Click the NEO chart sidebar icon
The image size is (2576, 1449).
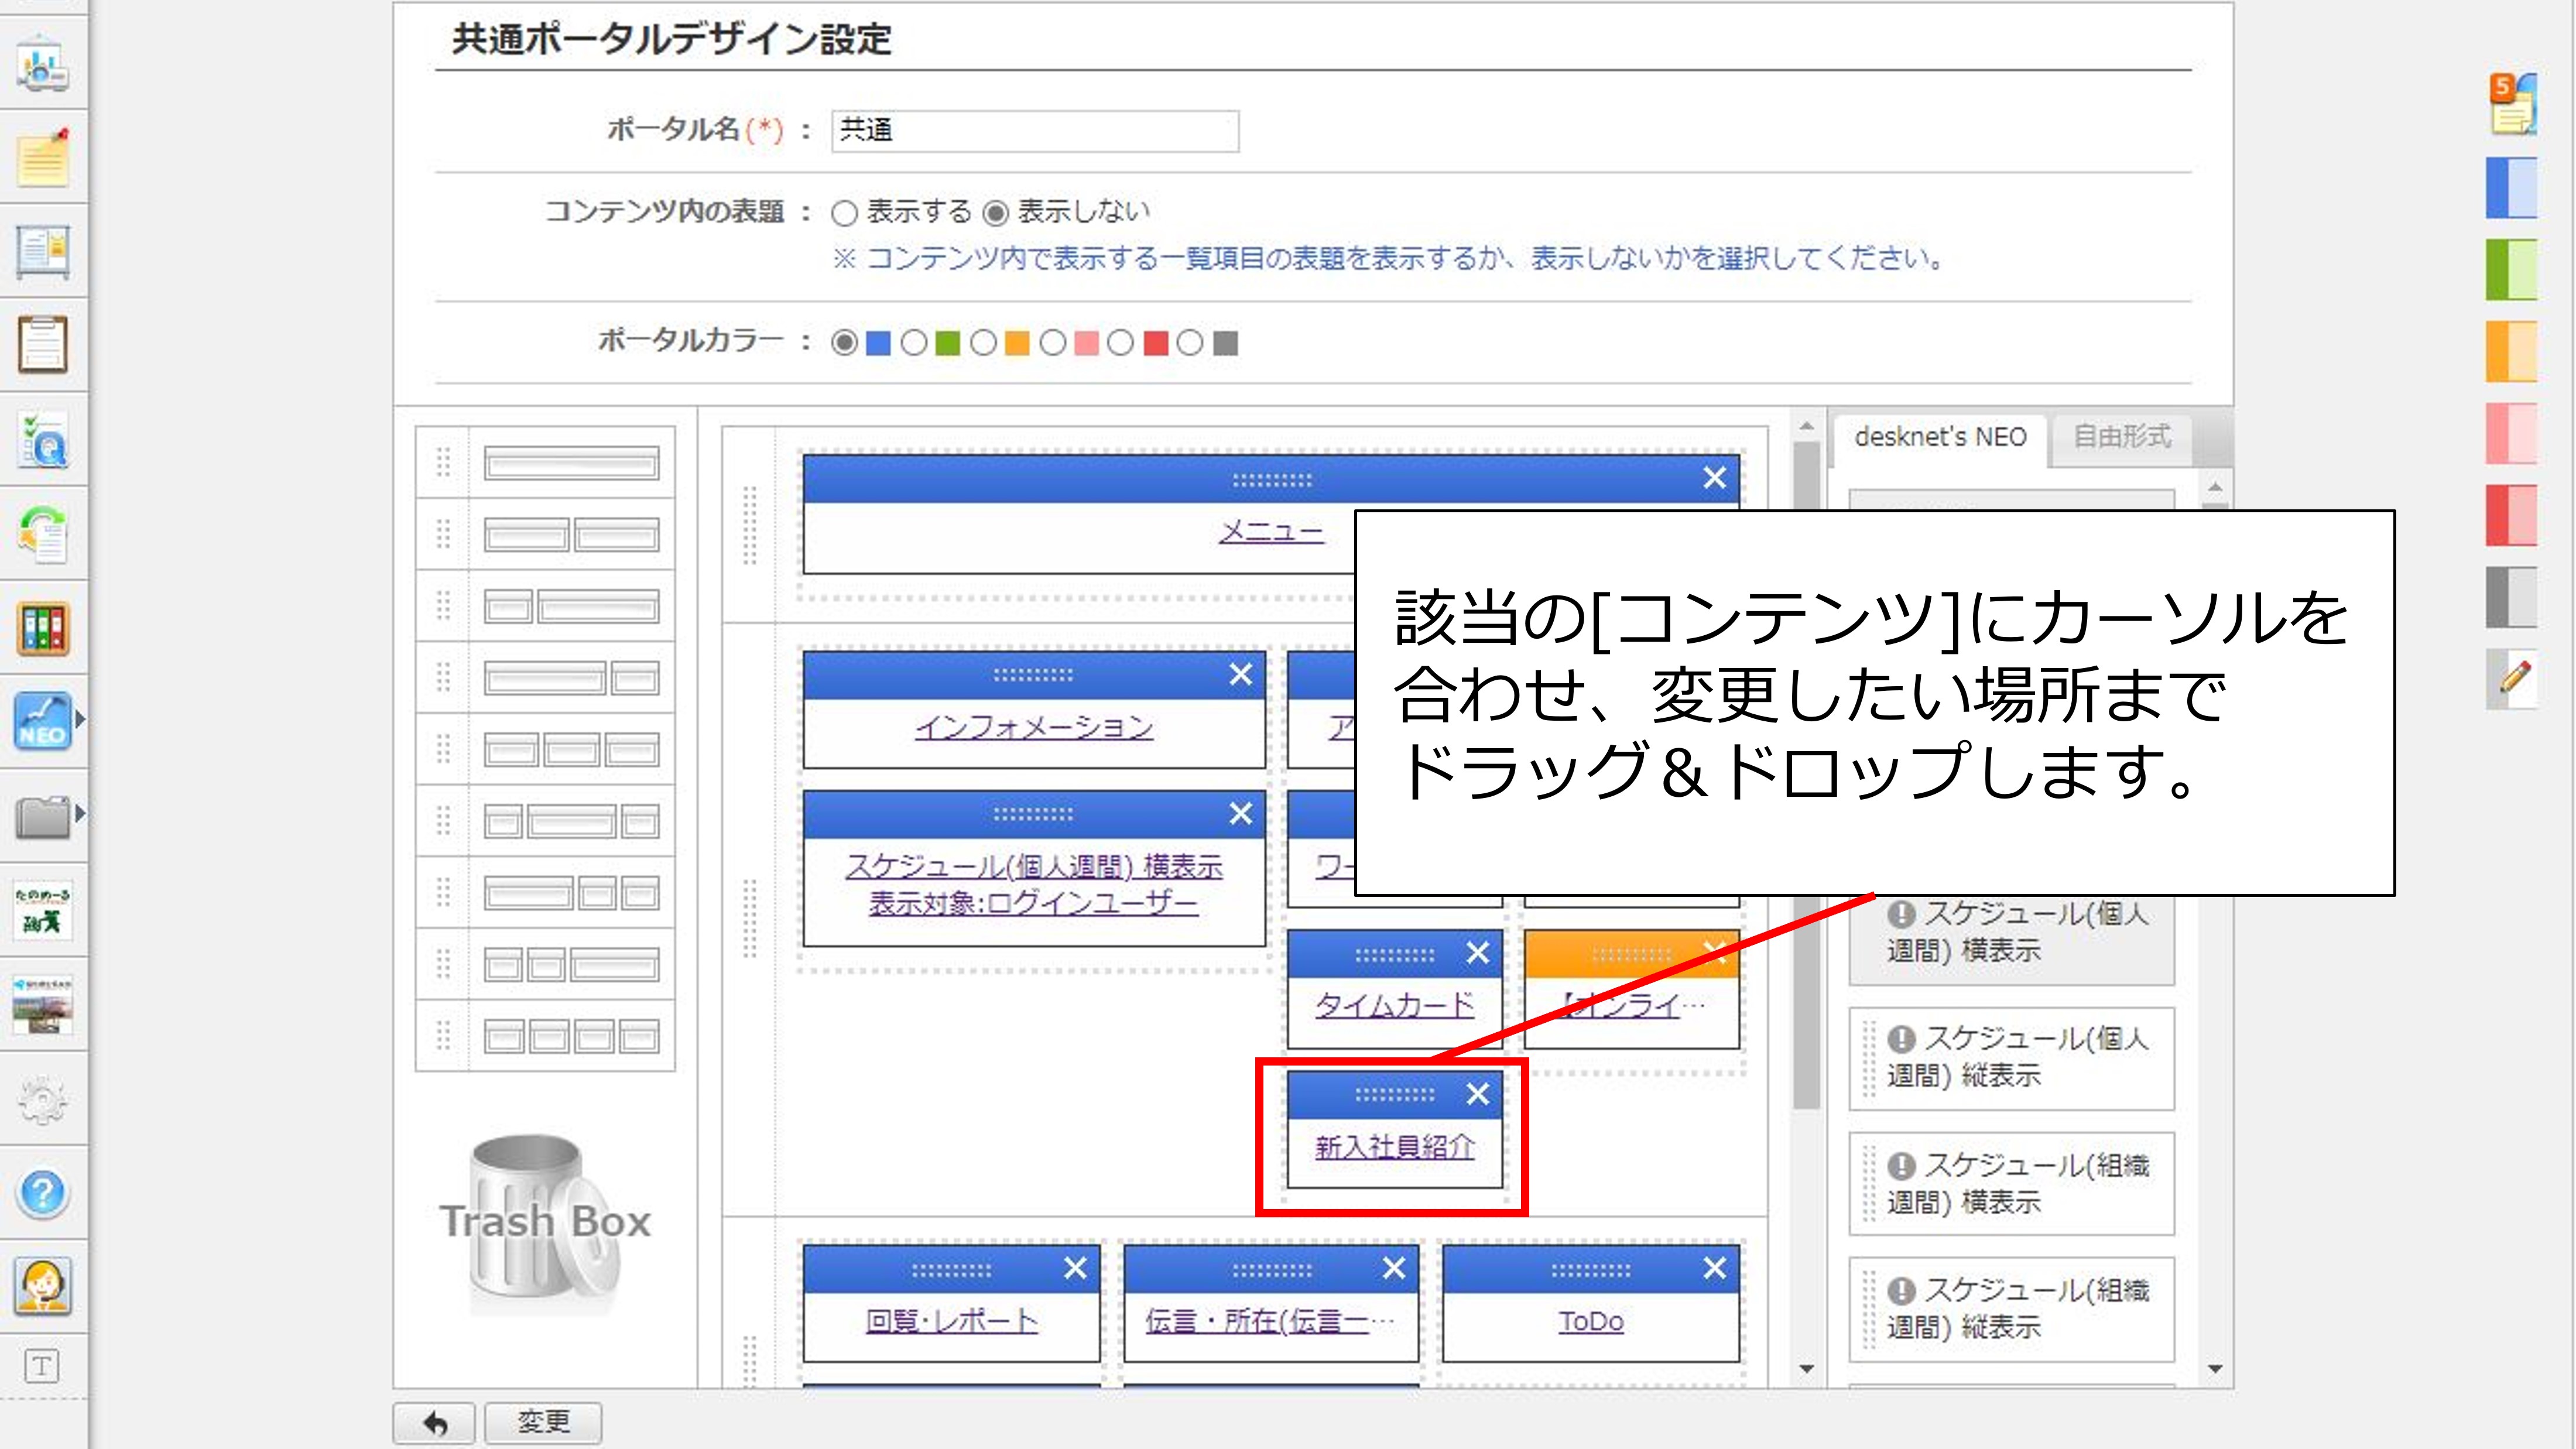point(42,721)
